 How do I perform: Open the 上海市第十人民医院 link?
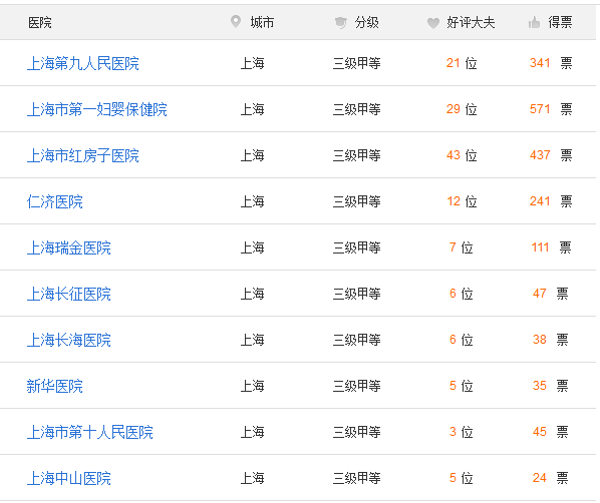[90, 432]
